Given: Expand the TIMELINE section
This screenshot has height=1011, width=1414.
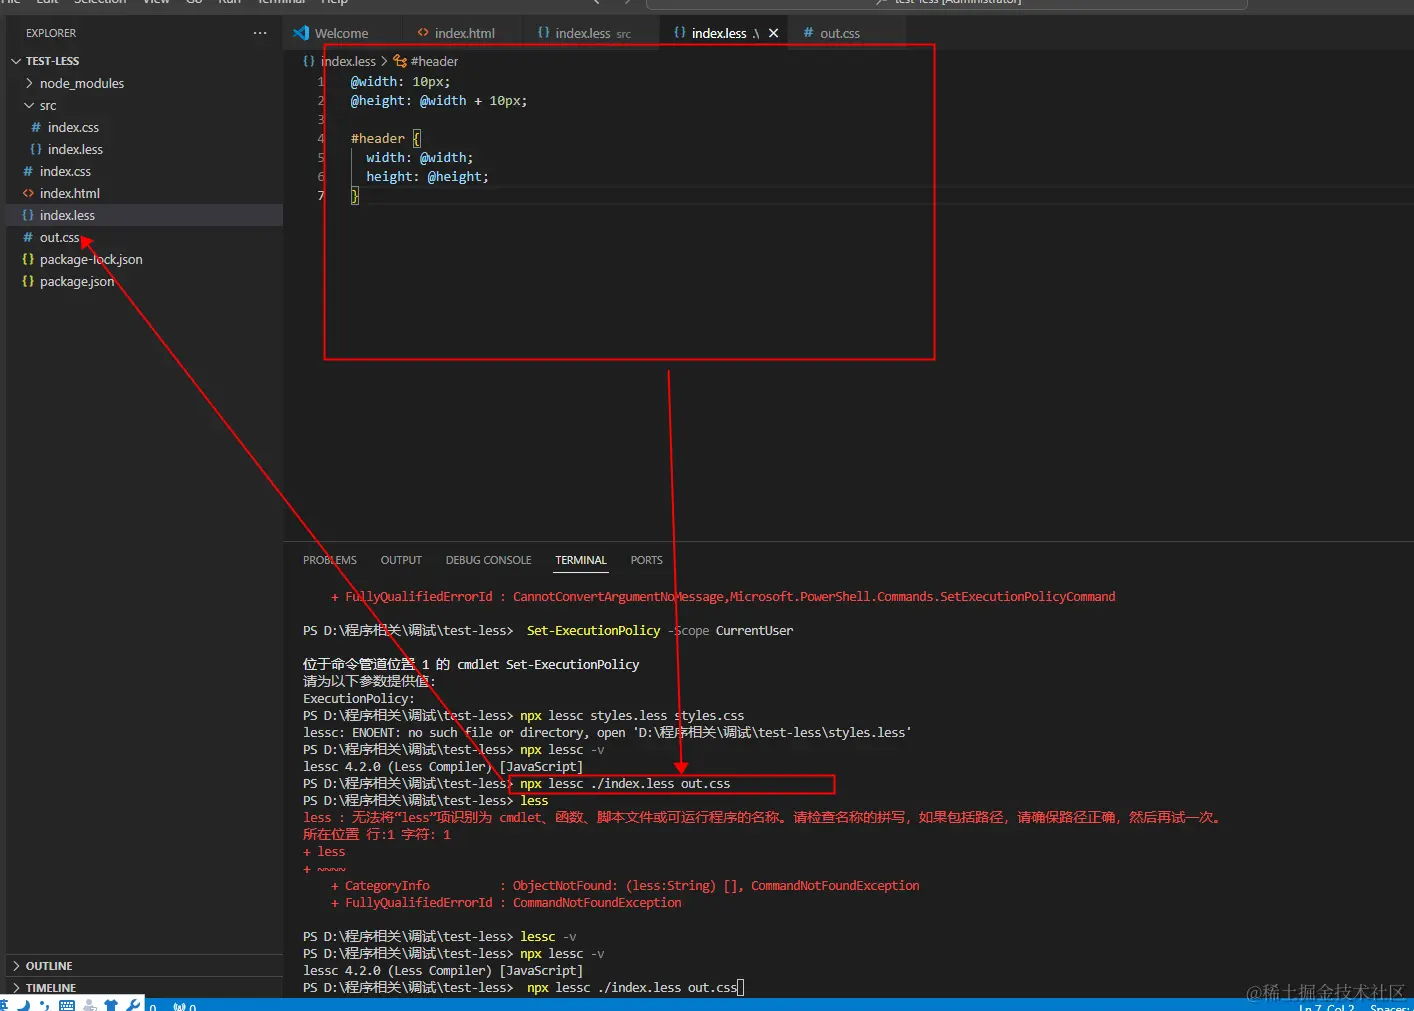Looking at the screenshot, I should tap(144, 987).
